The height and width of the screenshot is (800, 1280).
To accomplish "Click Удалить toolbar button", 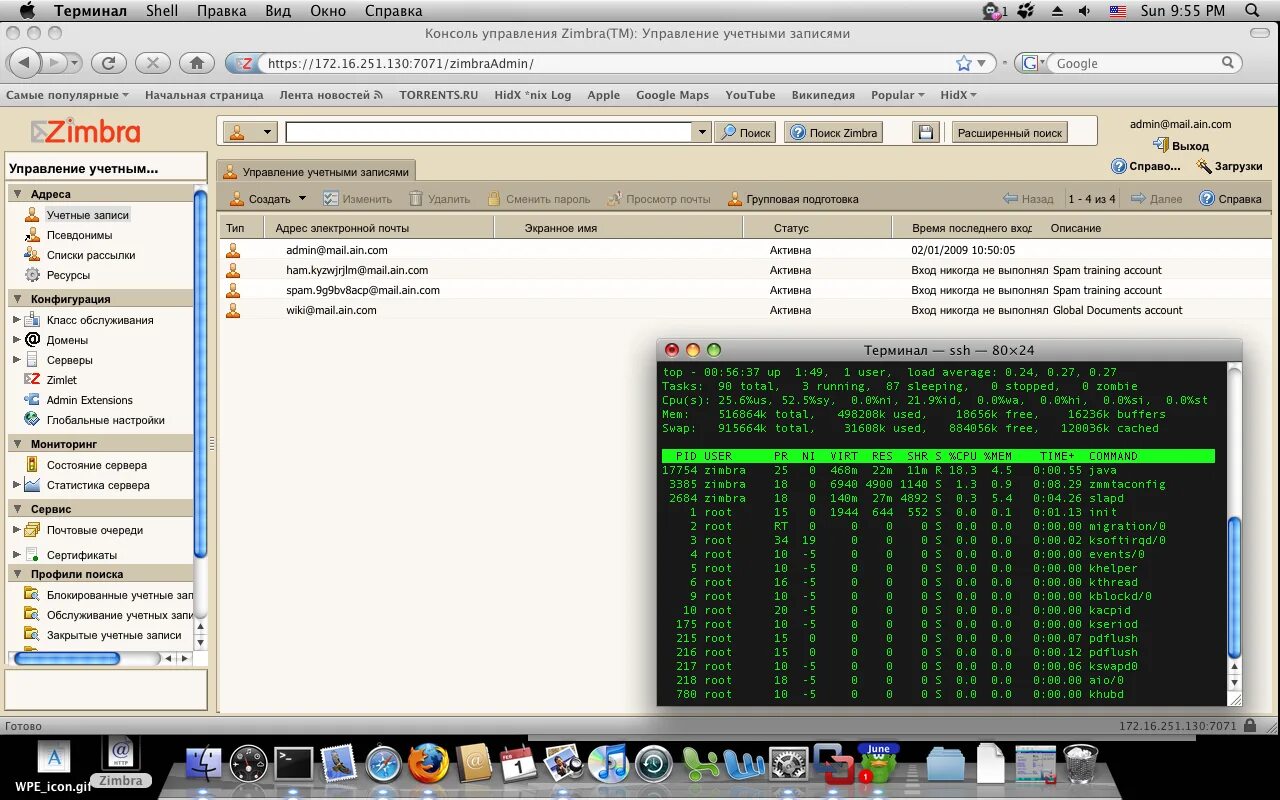I will pyautogui.click(x=439, y=199).
